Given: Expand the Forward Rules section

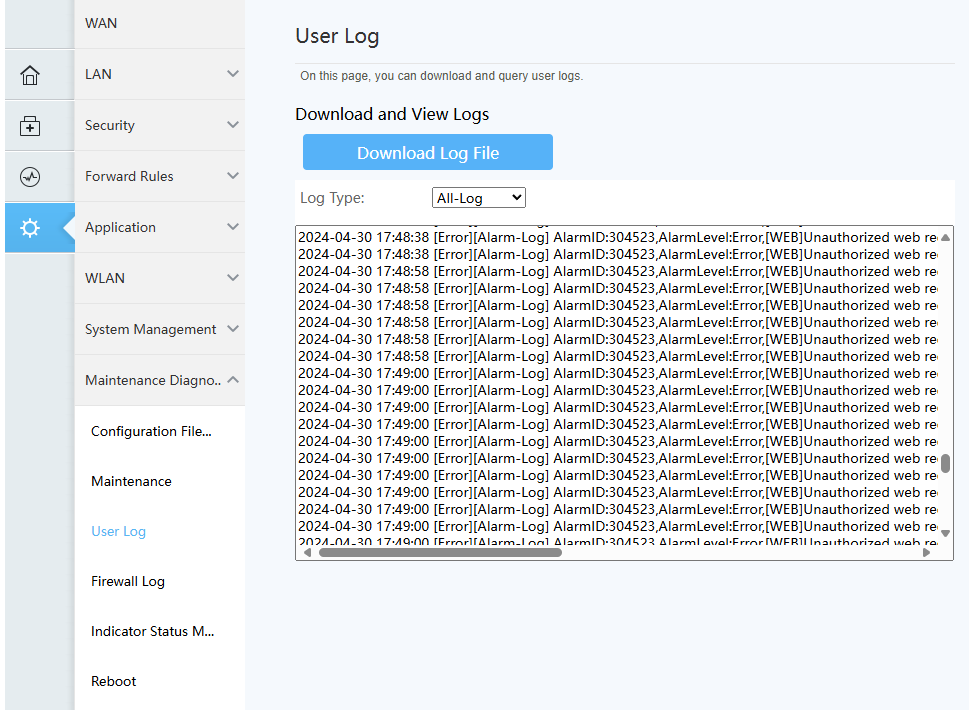Looking at the screenshot, I should tap(233, 176).
